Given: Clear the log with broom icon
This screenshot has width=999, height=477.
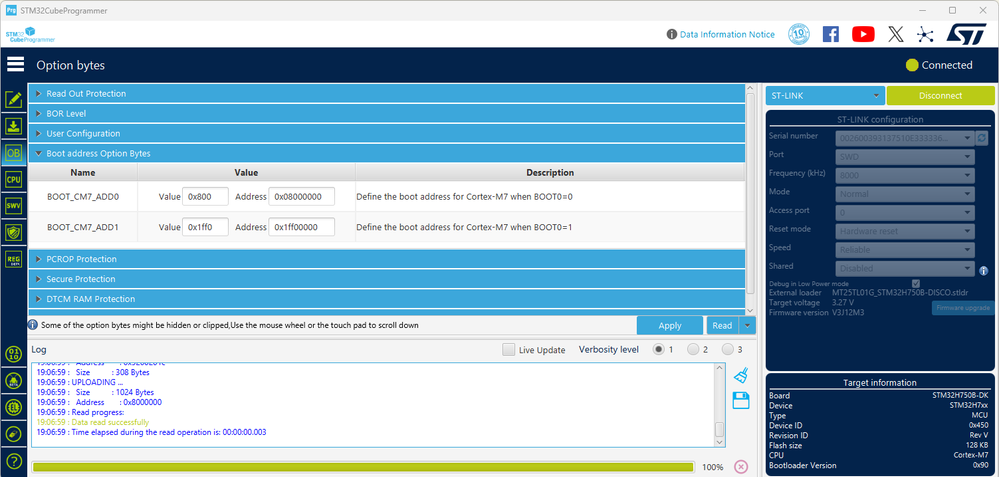Looking at the screenshot, I should [x=741, y=375].
